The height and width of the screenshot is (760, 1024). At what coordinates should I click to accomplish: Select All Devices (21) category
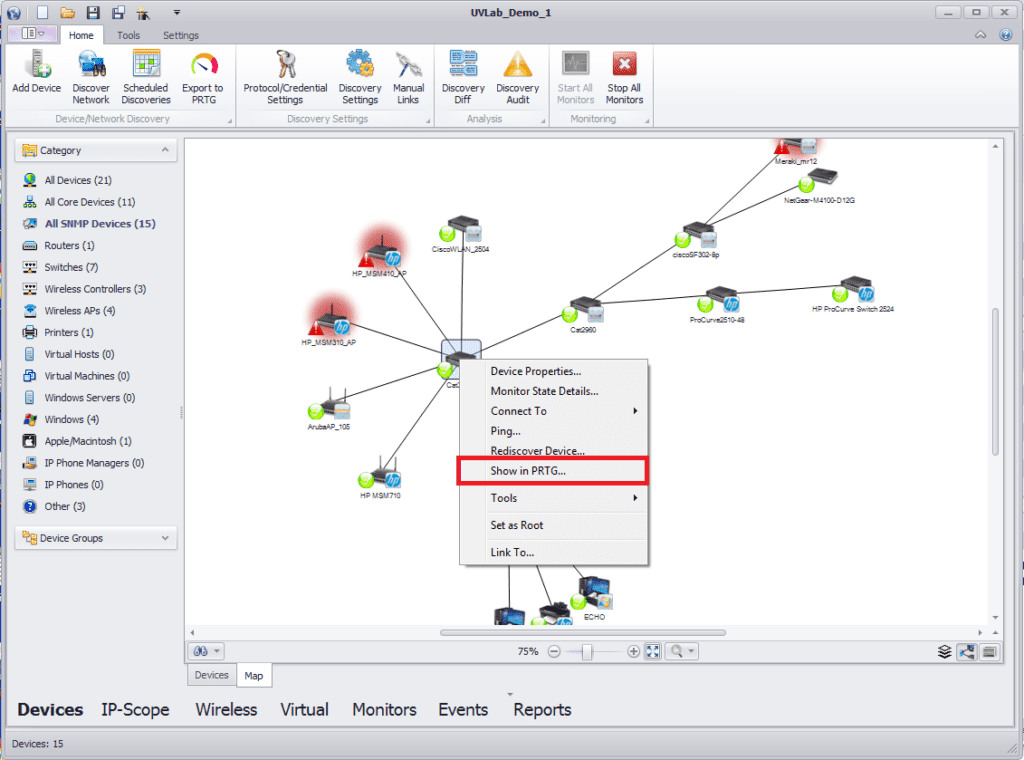pyautogui.click(x=78, y=180)
